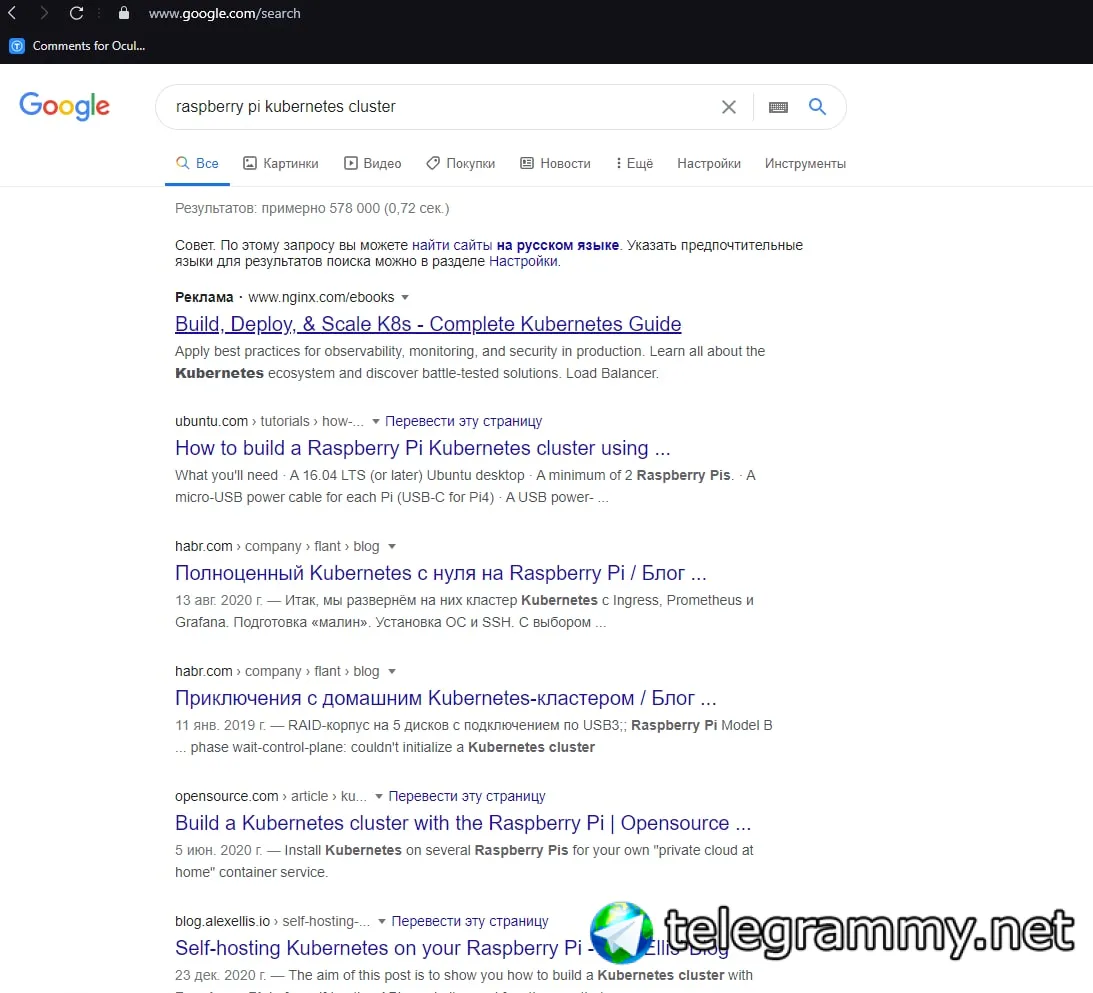Screen dimensions: 1093x993
Task: Click Перевести эту страницу for ubuntu.com result
Action: pos(464,422)
